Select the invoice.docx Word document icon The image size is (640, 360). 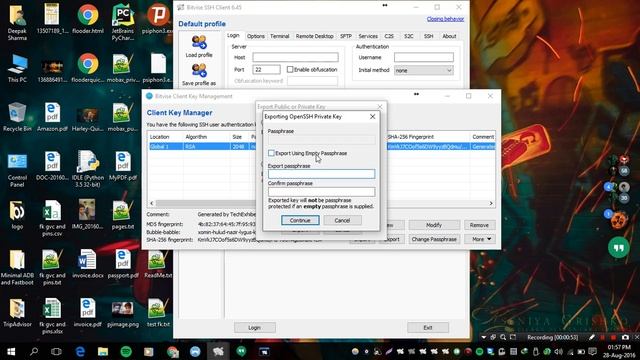pos(87,264)
